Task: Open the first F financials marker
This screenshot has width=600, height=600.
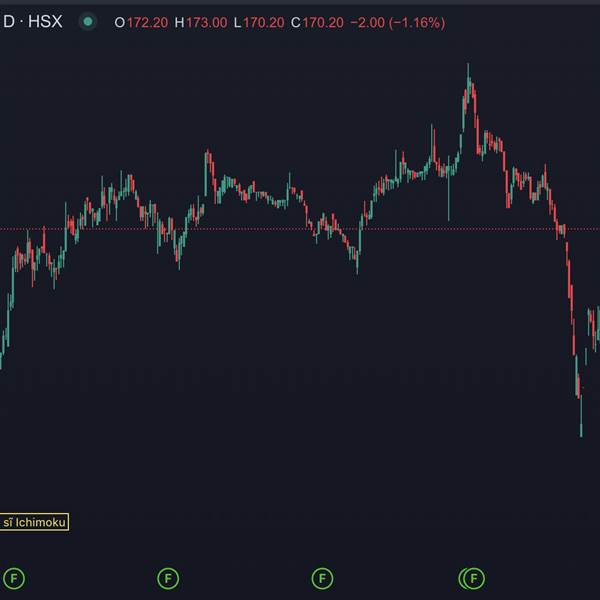Action: [14, 578]
